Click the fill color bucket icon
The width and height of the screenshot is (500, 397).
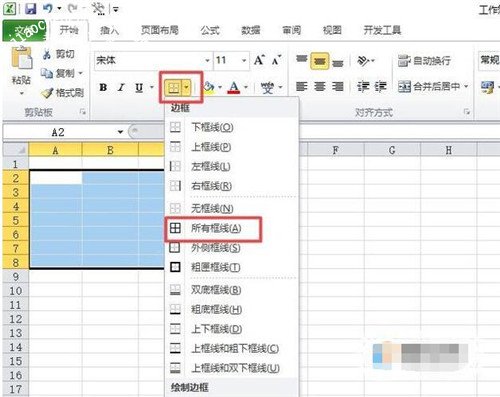209,87
